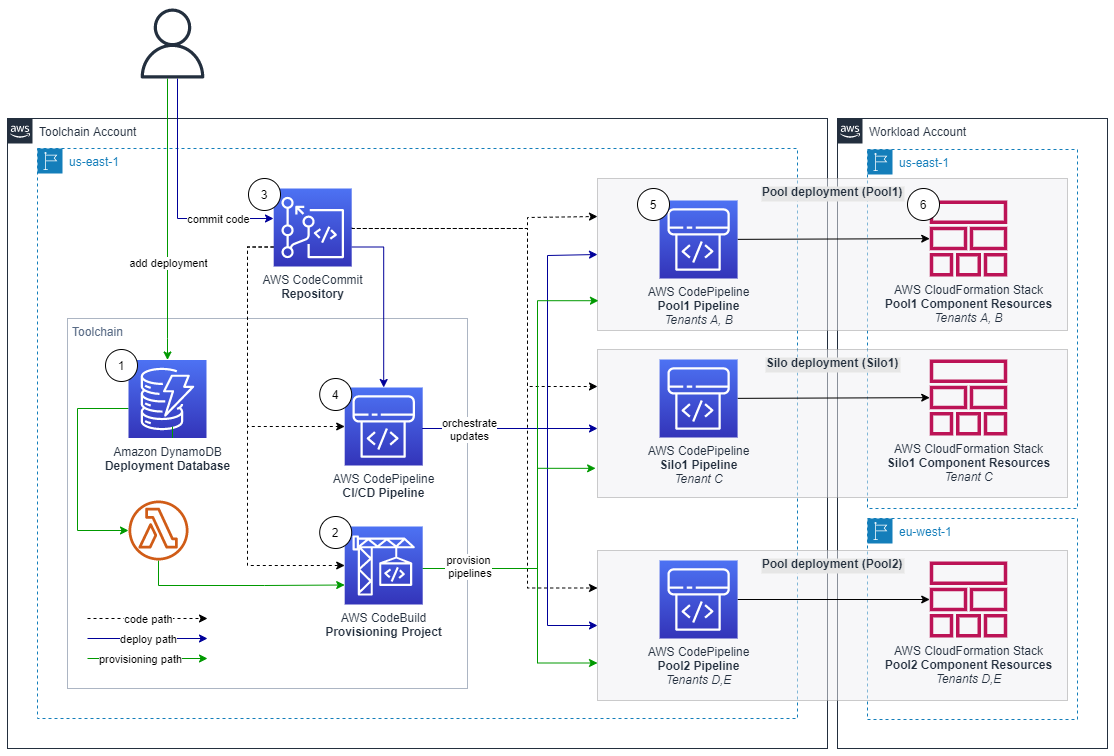Image resolution: width=1114 pixels, height=756 pixels.
Task: Select the Workload Account header label
Action: pyautogui.click(x=918, y=131)
